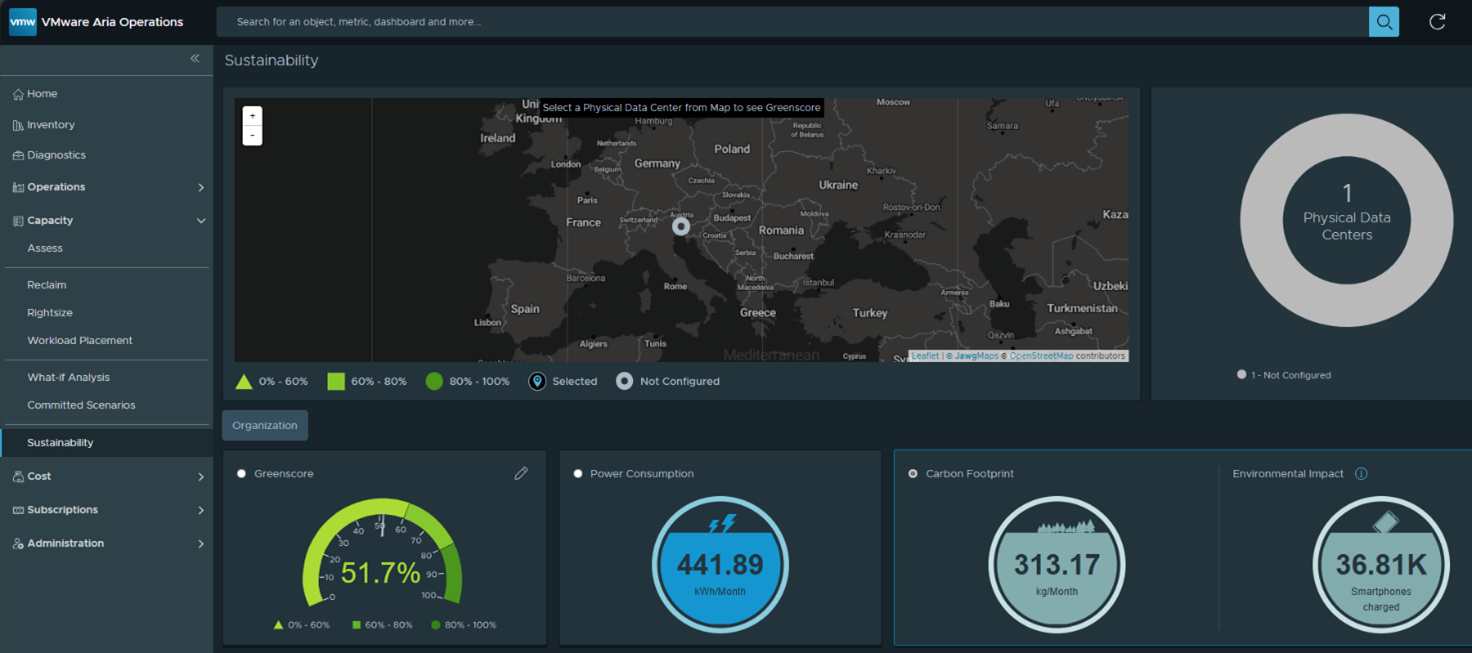Zoom in on the map
This screenshot has width=1472, height=653.
(x=253, y=116)
